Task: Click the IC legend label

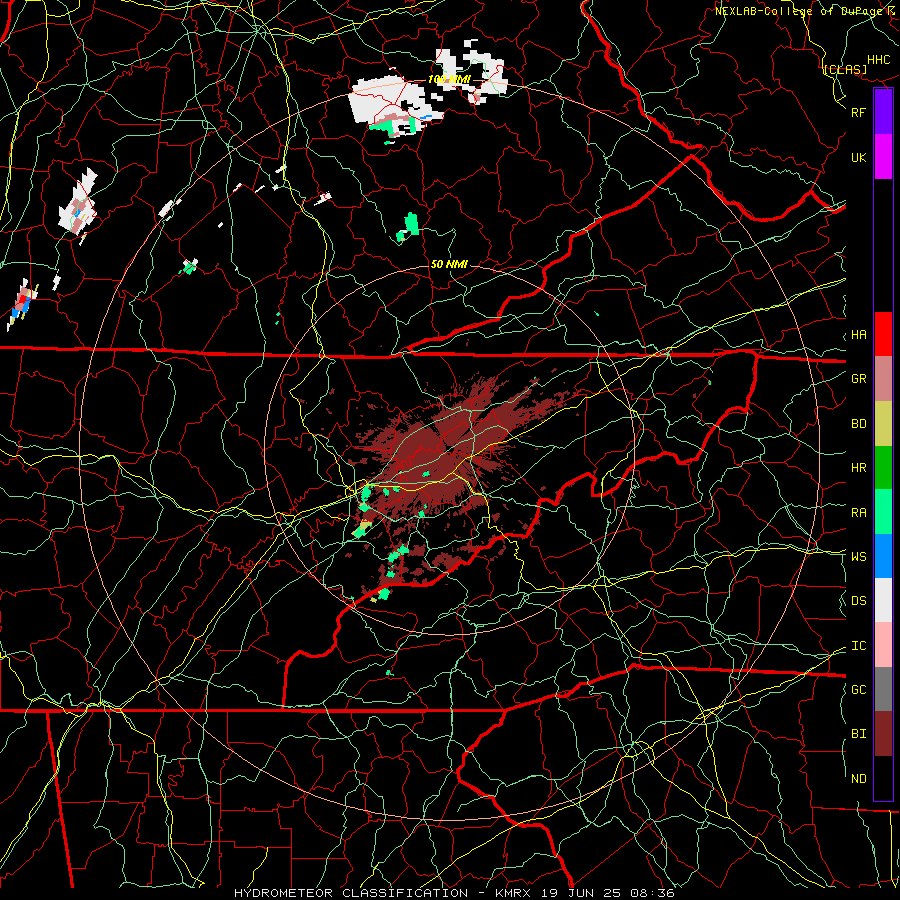Action: [x=859, y=646]
